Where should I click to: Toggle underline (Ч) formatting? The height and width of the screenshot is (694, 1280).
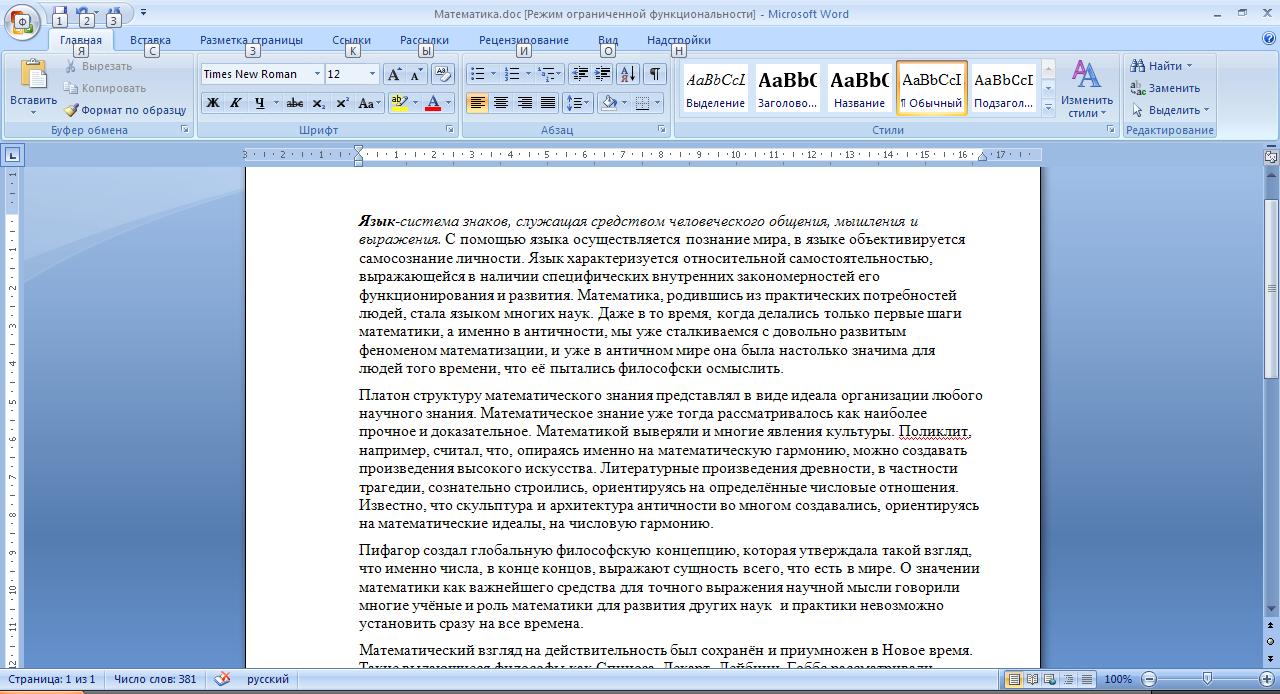[260, 103]
